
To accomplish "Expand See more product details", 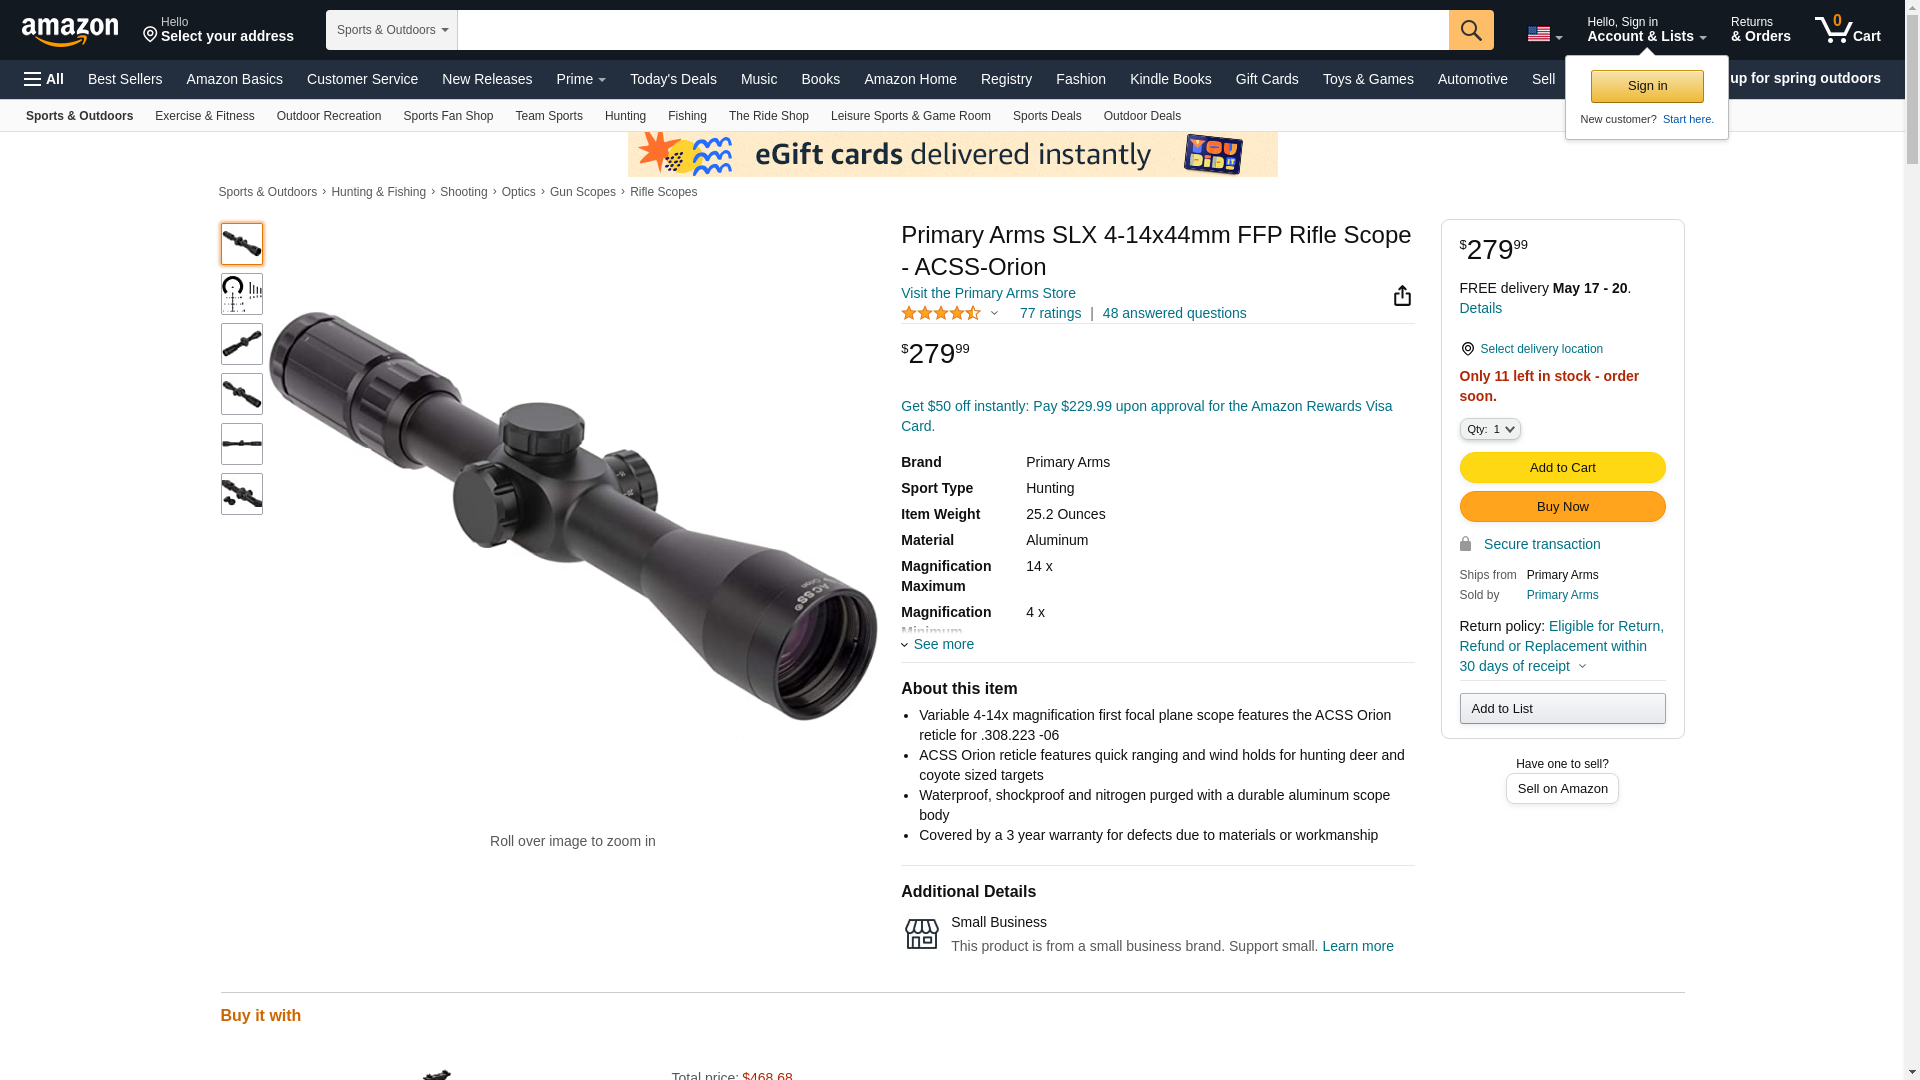I will coord(938,644).
